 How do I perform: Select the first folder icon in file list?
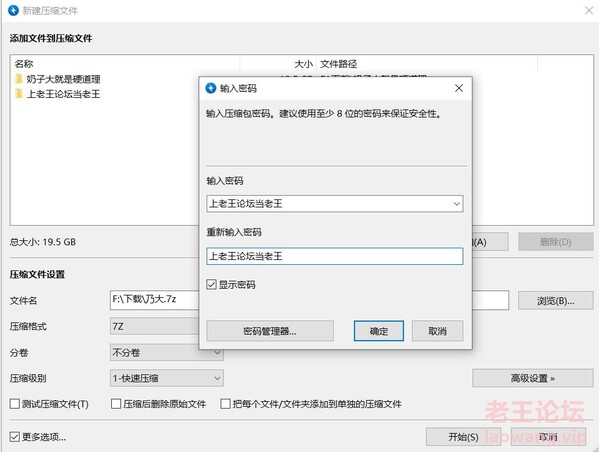19,79
